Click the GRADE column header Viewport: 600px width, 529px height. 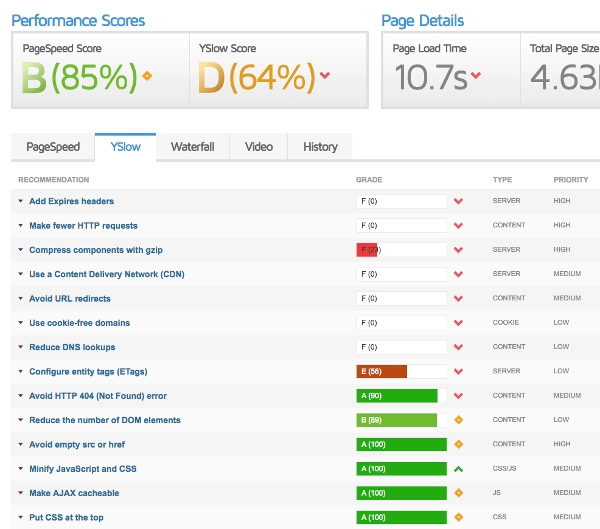coord(369,180)
